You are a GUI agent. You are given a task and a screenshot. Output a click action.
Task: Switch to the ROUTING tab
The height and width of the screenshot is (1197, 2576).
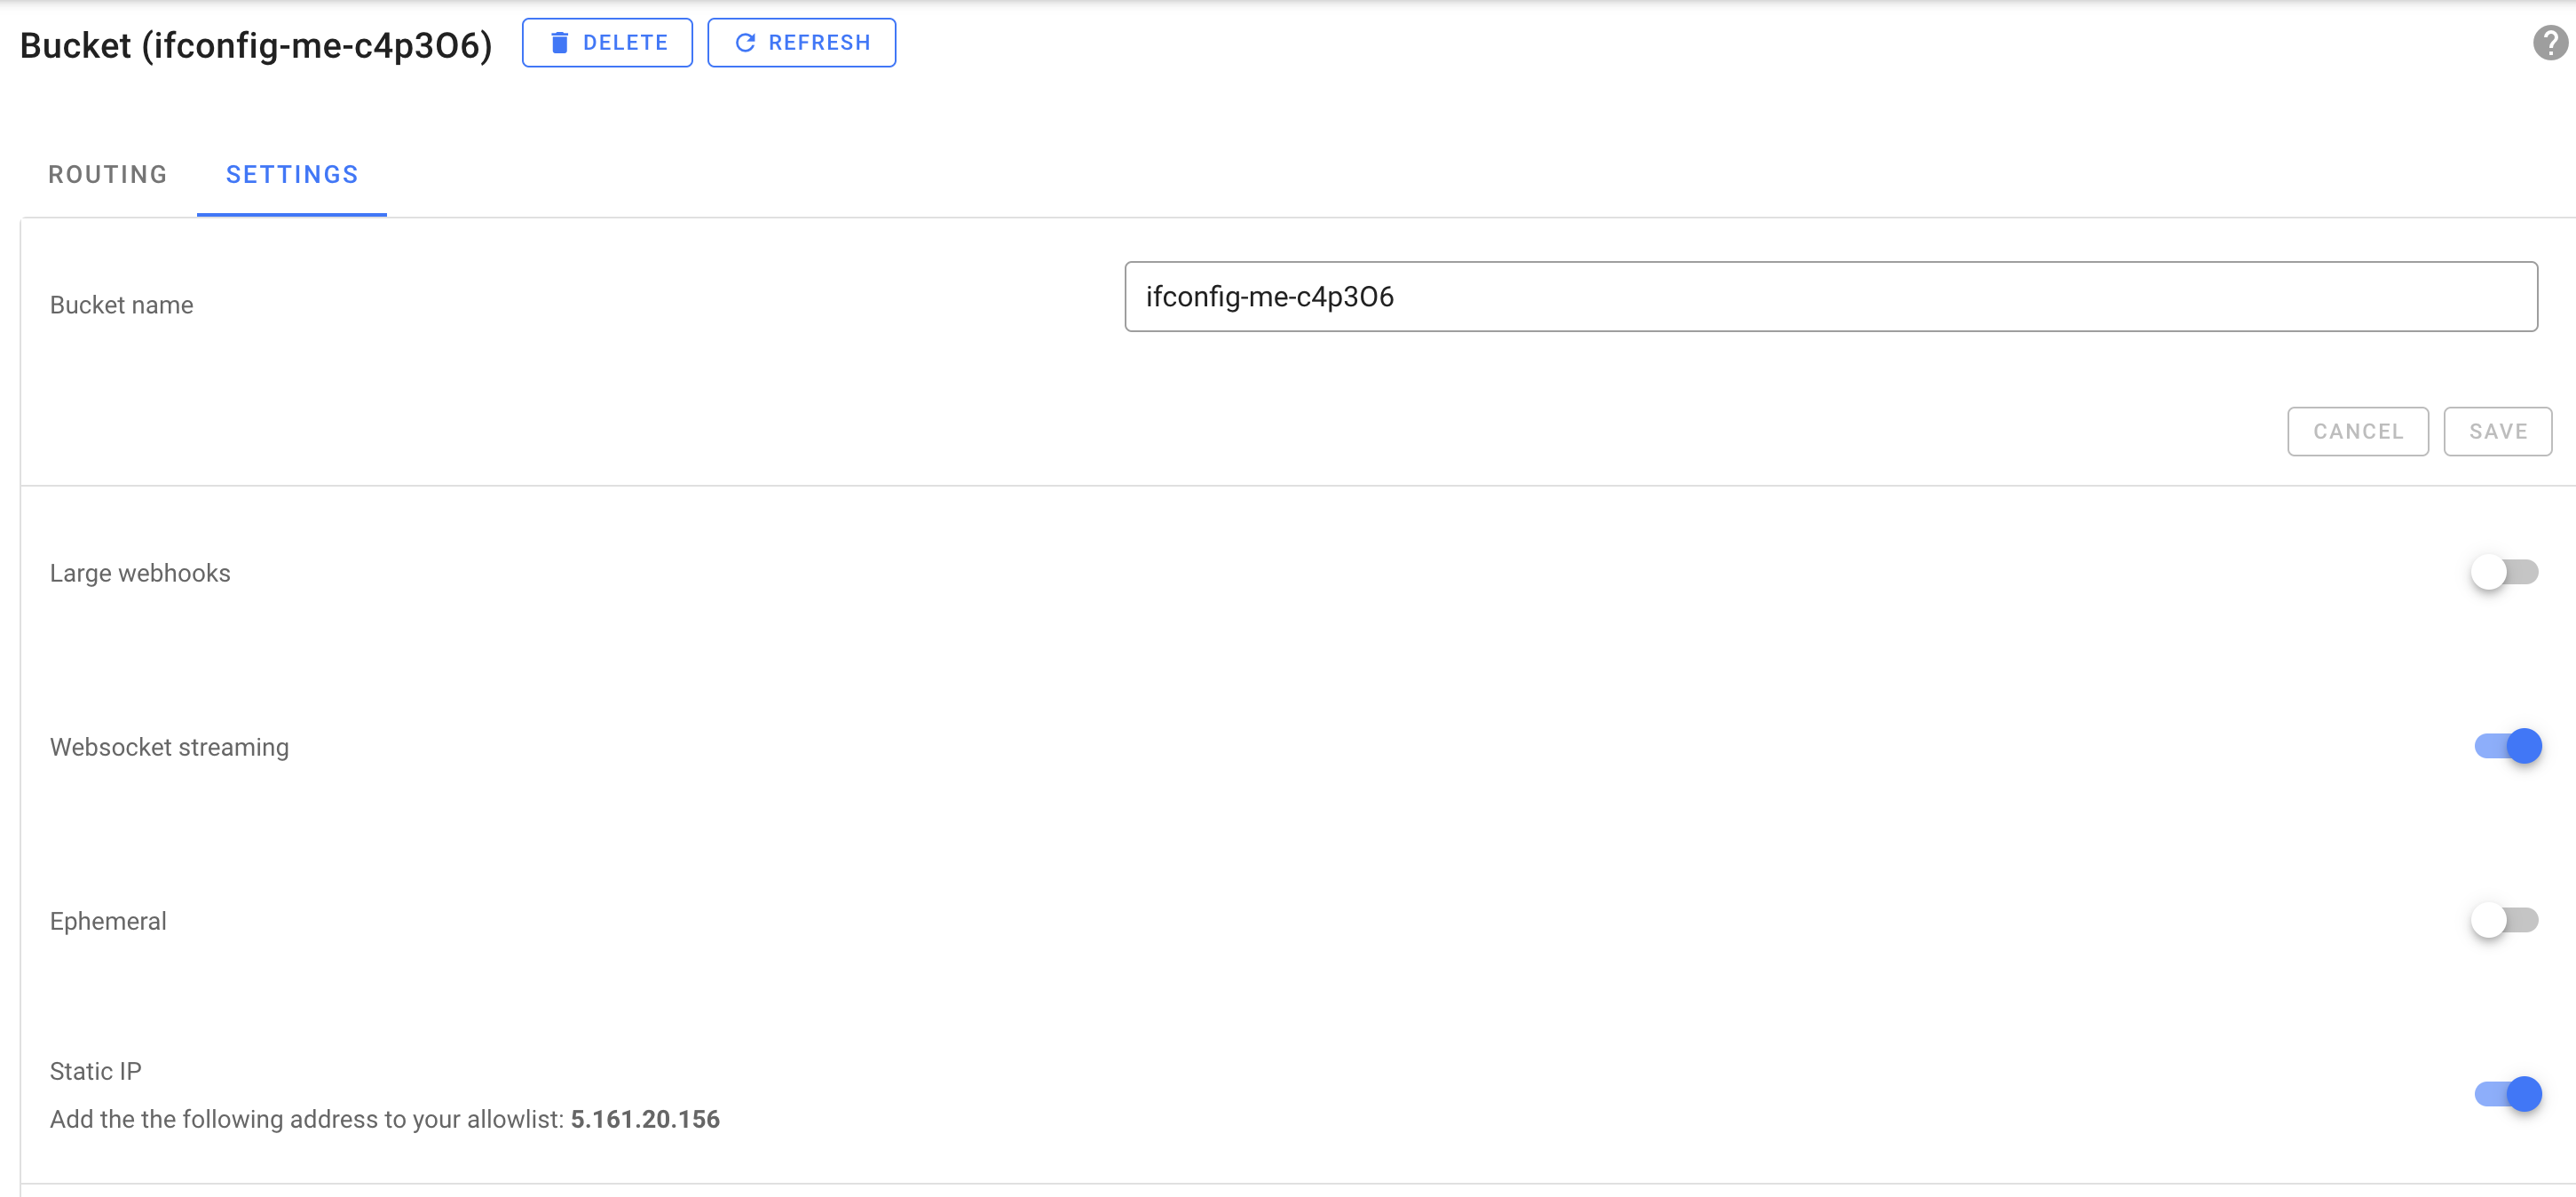(107, 174)
